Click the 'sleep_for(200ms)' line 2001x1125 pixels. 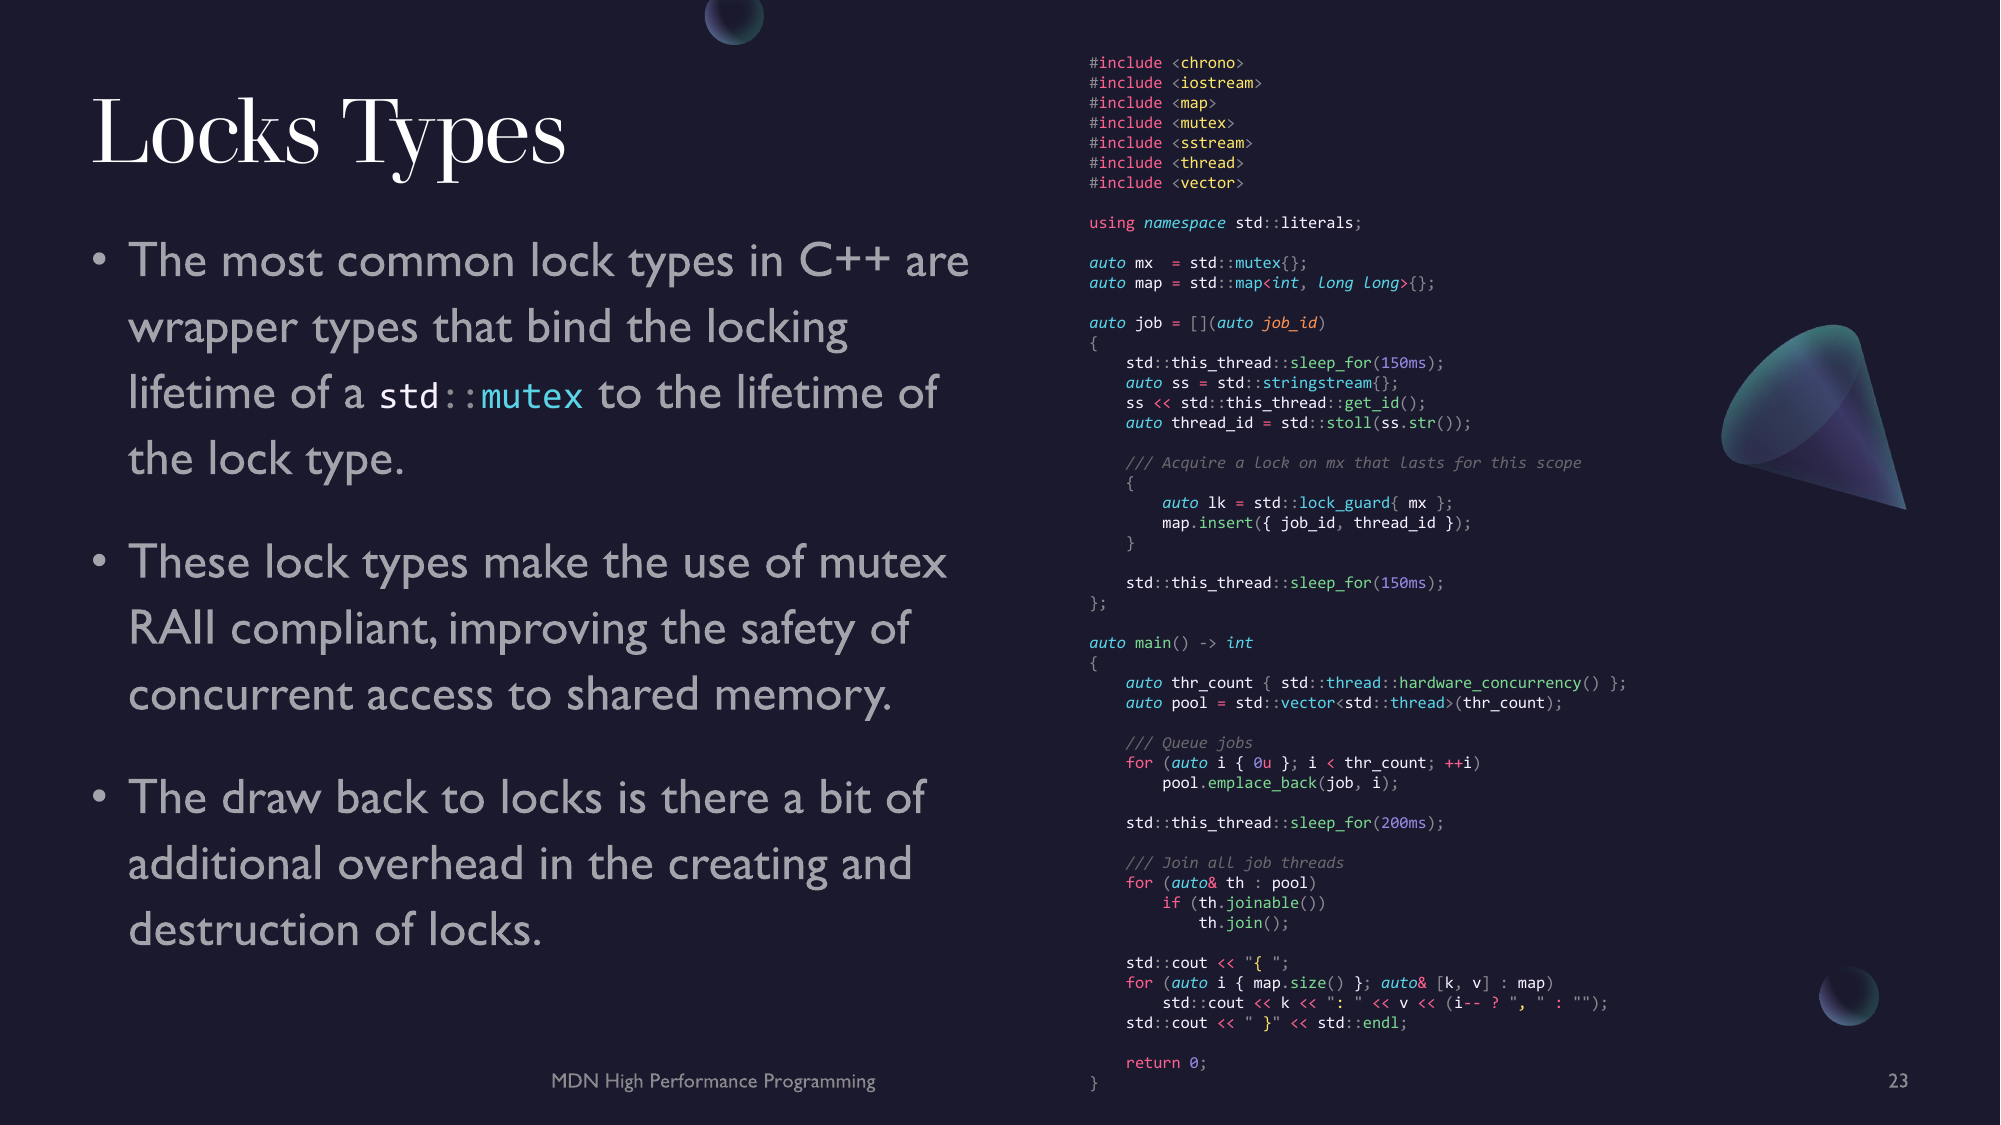click(x=1285, y=823)
